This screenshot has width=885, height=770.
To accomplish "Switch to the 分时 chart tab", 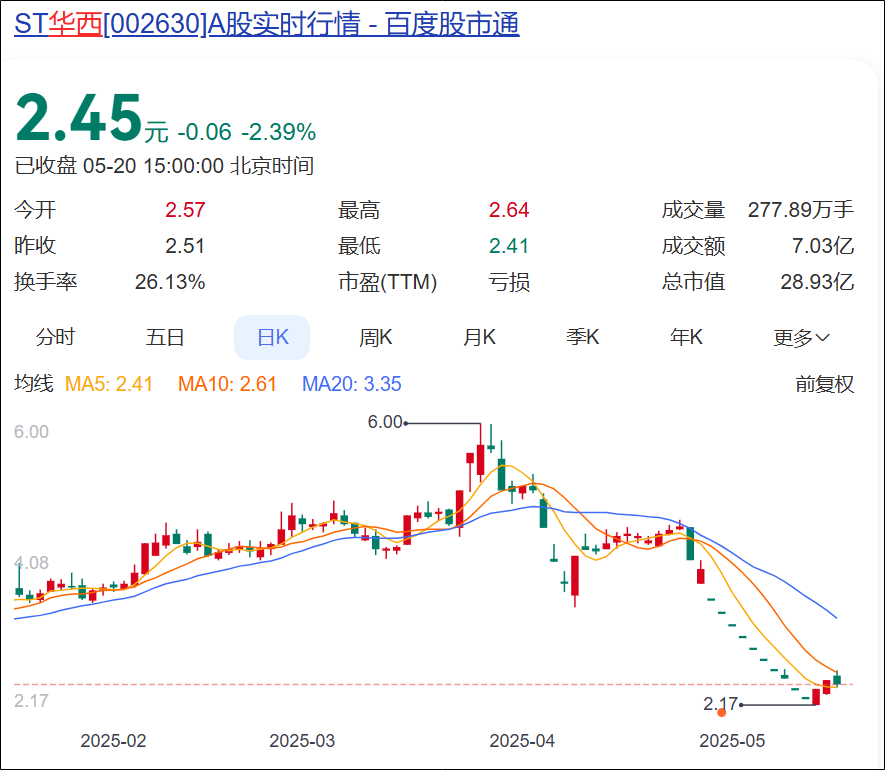I will pyautogui.click(x=55, y=338).
